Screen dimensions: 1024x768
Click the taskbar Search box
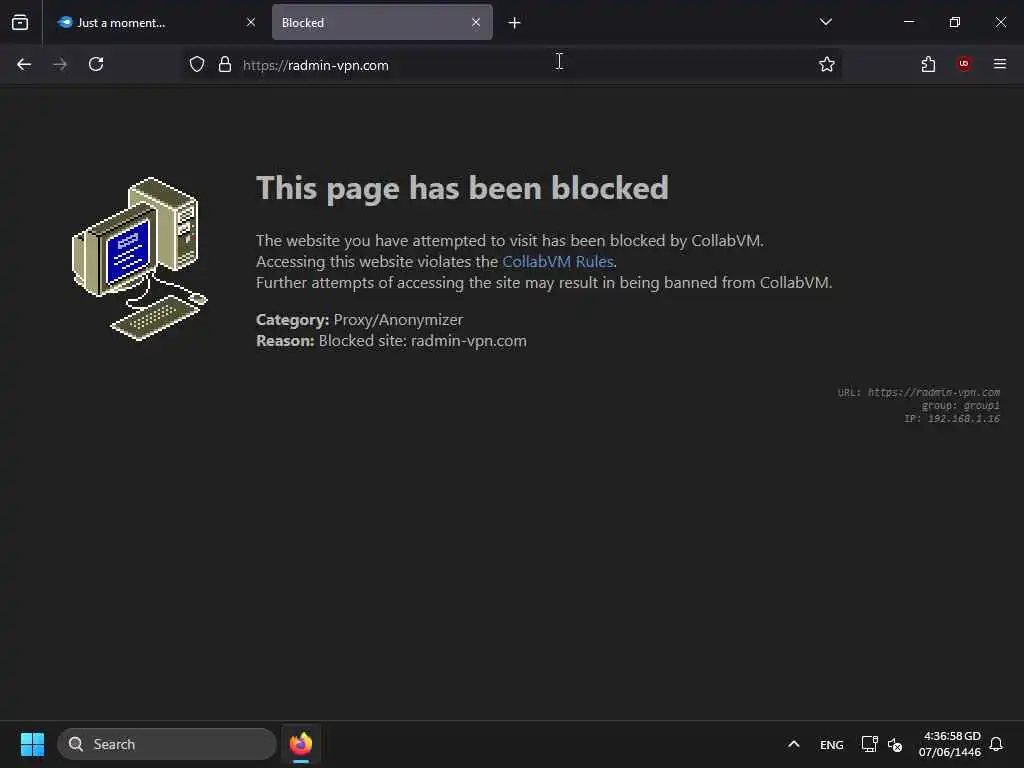tap(167, 744)
